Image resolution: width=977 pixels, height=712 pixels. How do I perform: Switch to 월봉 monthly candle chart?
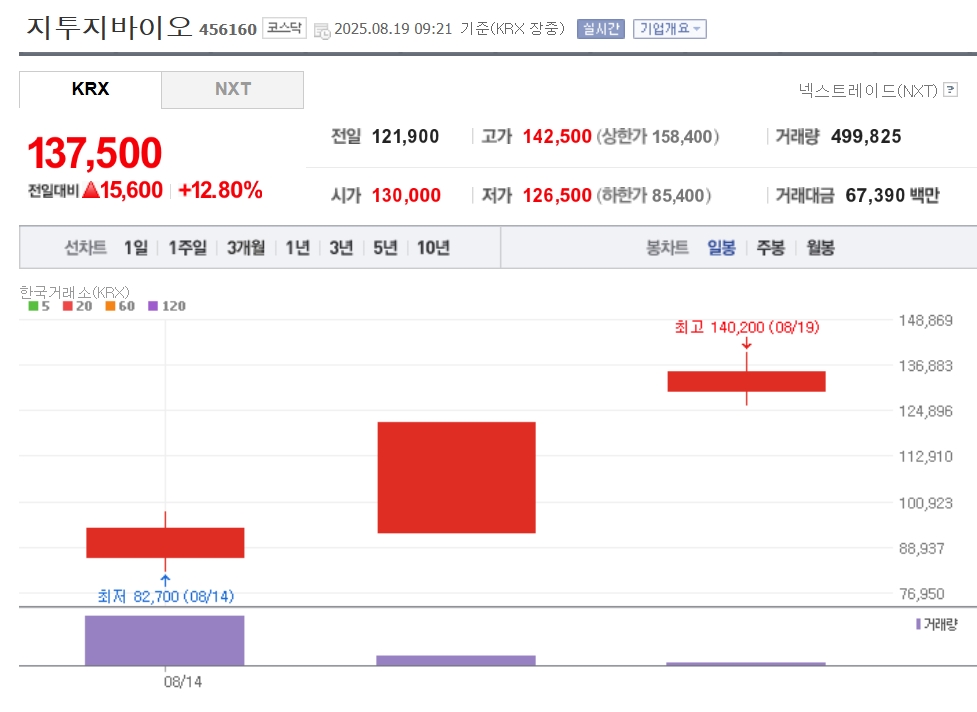[820, 248]
